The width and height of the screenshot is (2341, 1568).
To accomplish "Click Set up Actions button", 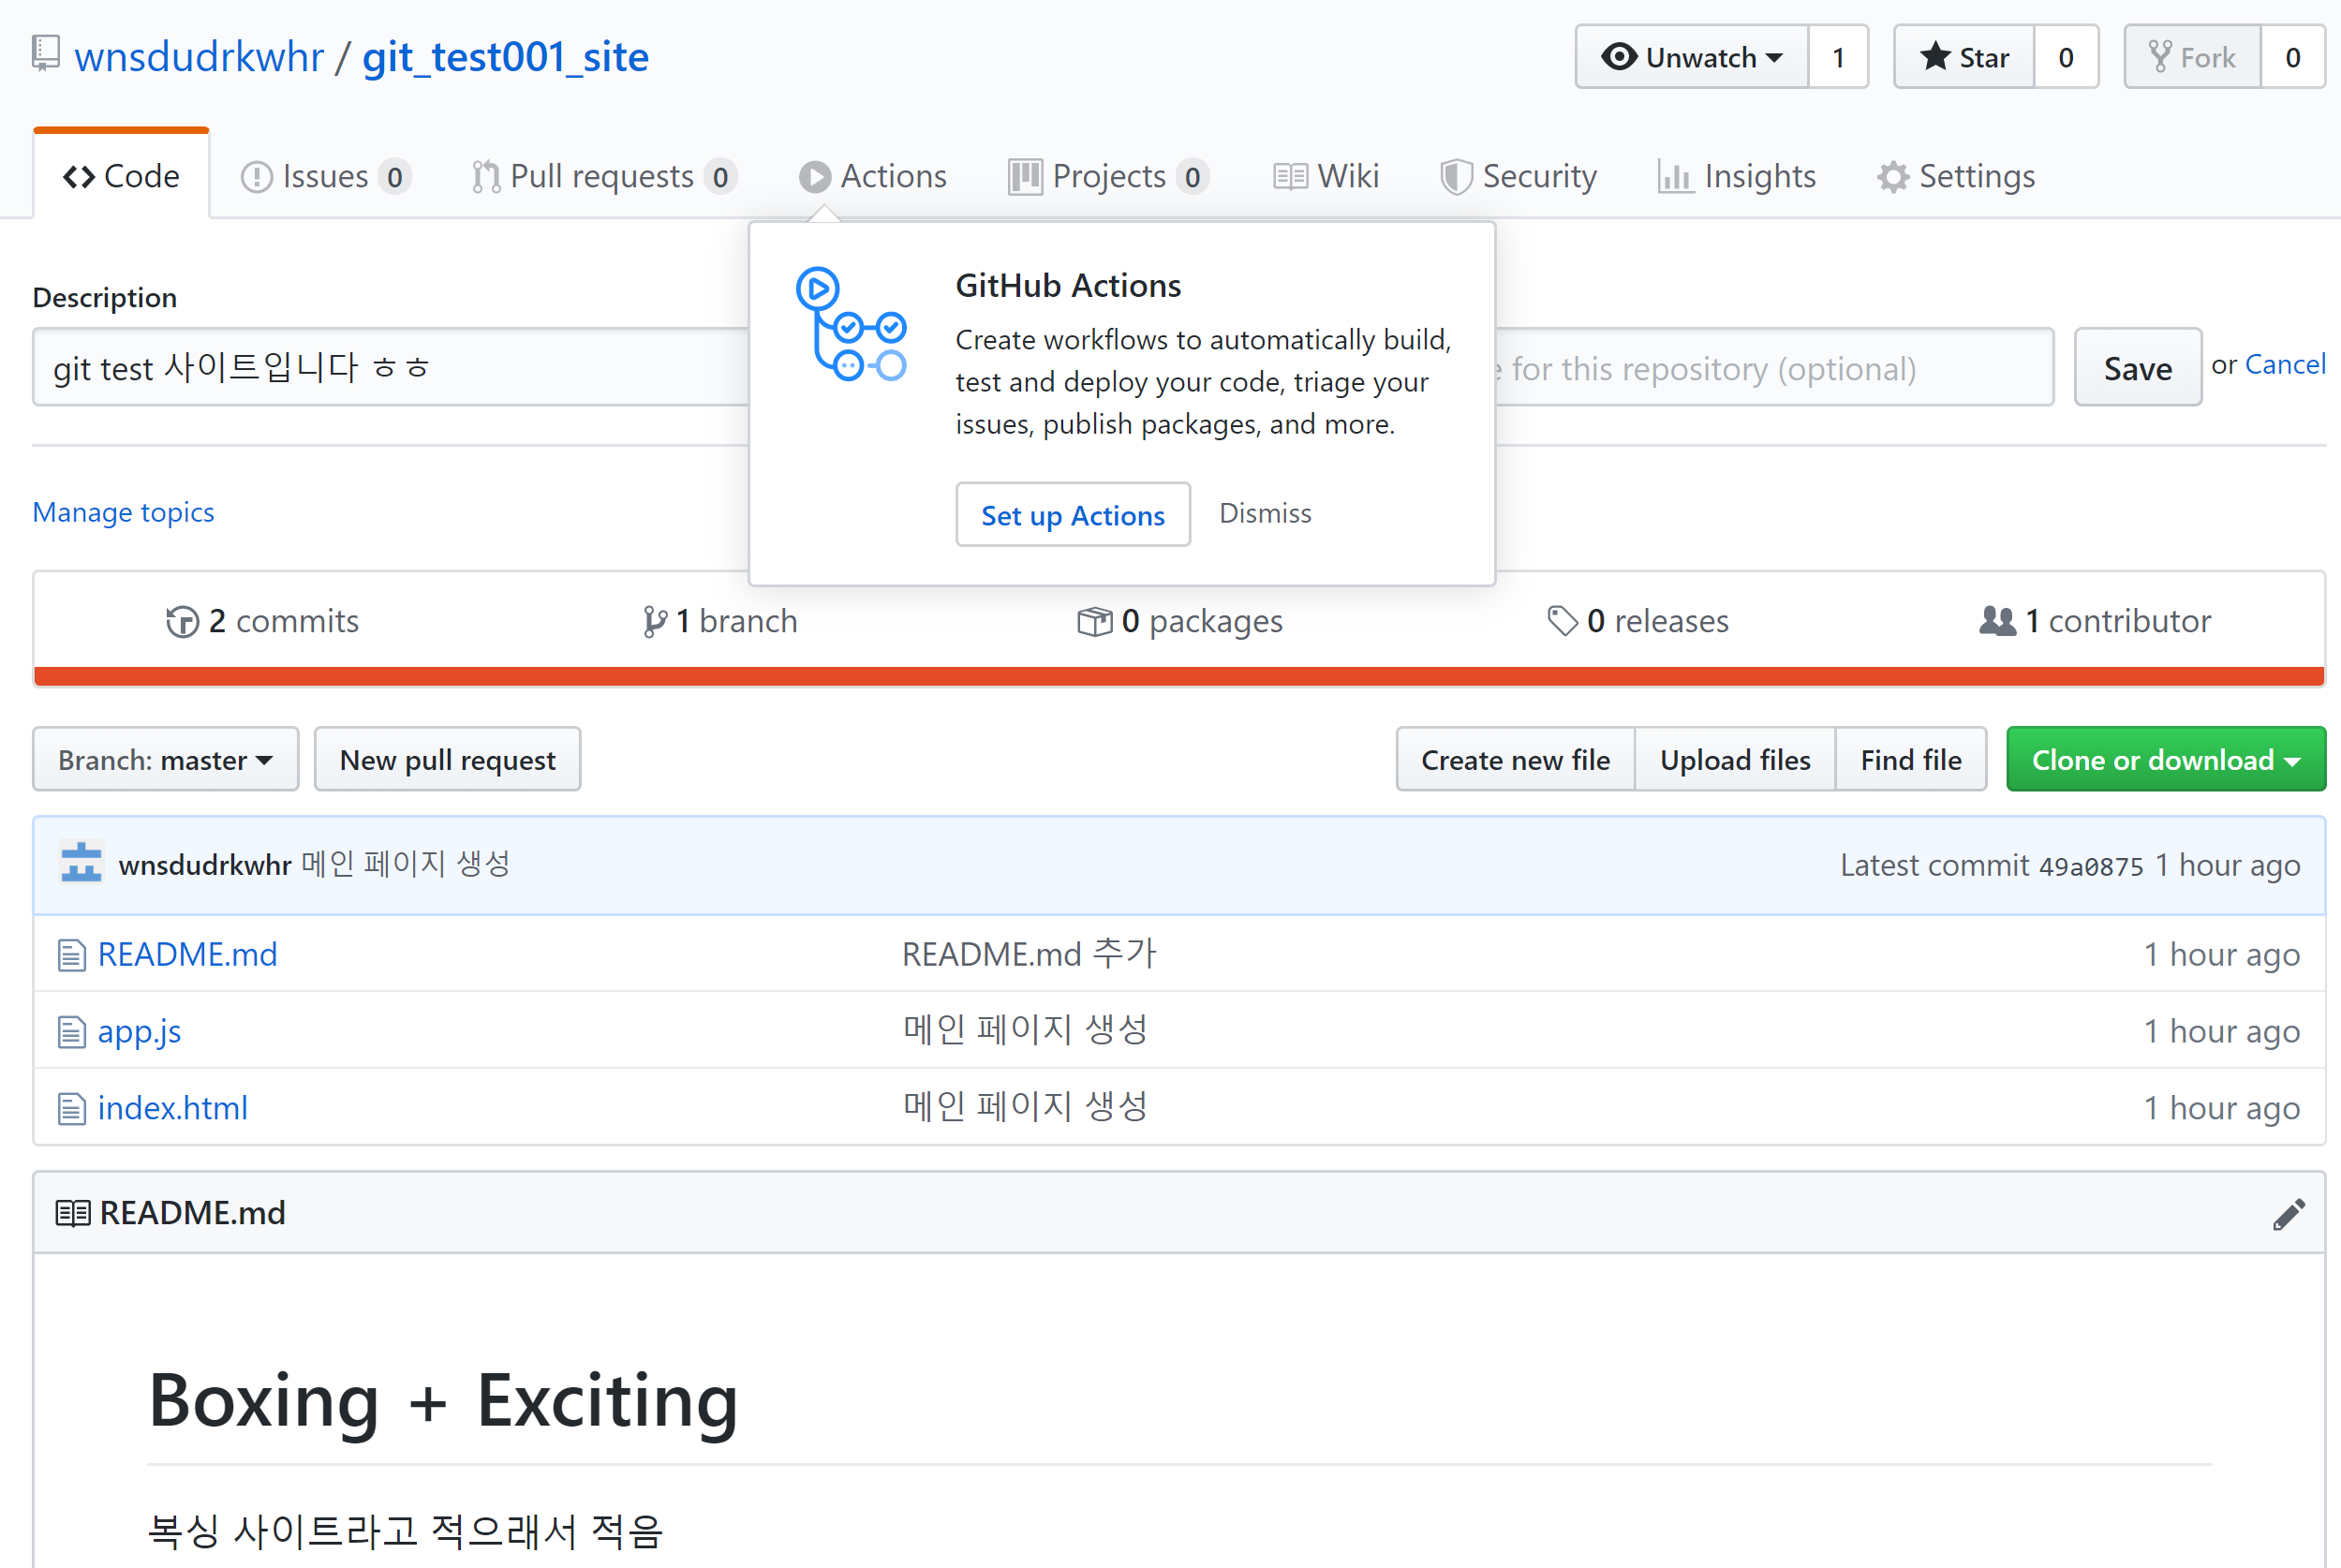I will 1073,515.
